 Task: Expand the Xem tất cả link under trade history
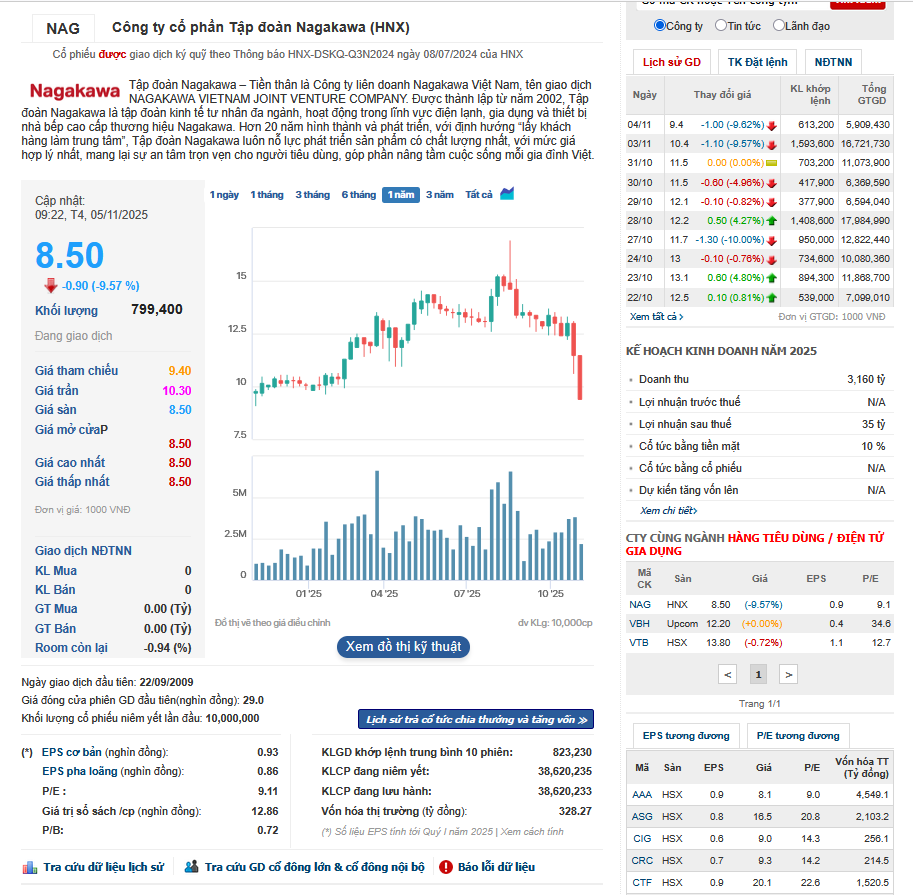click(x=656, y=317)
